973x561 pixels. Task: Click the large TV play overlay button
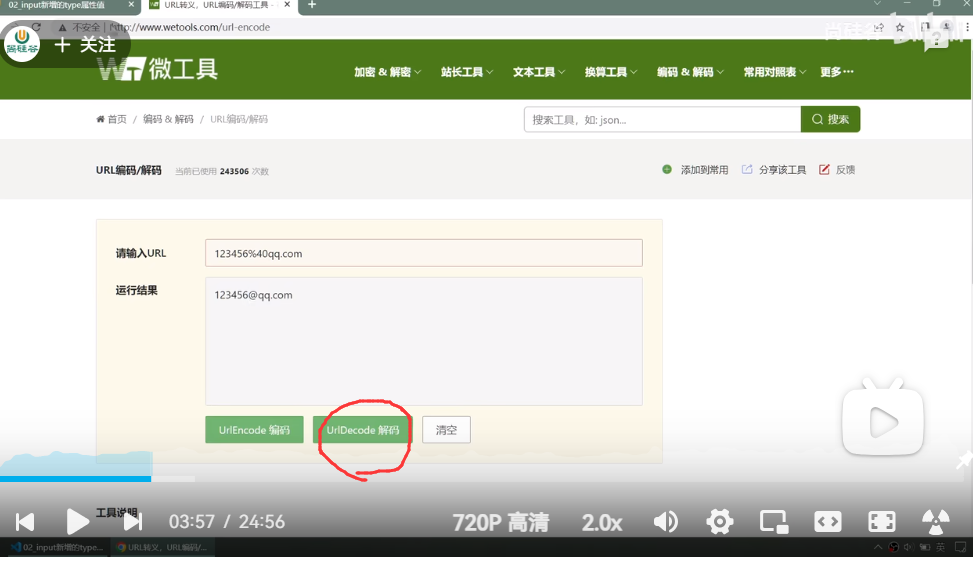pyautogui.click(x=882, y=417)
